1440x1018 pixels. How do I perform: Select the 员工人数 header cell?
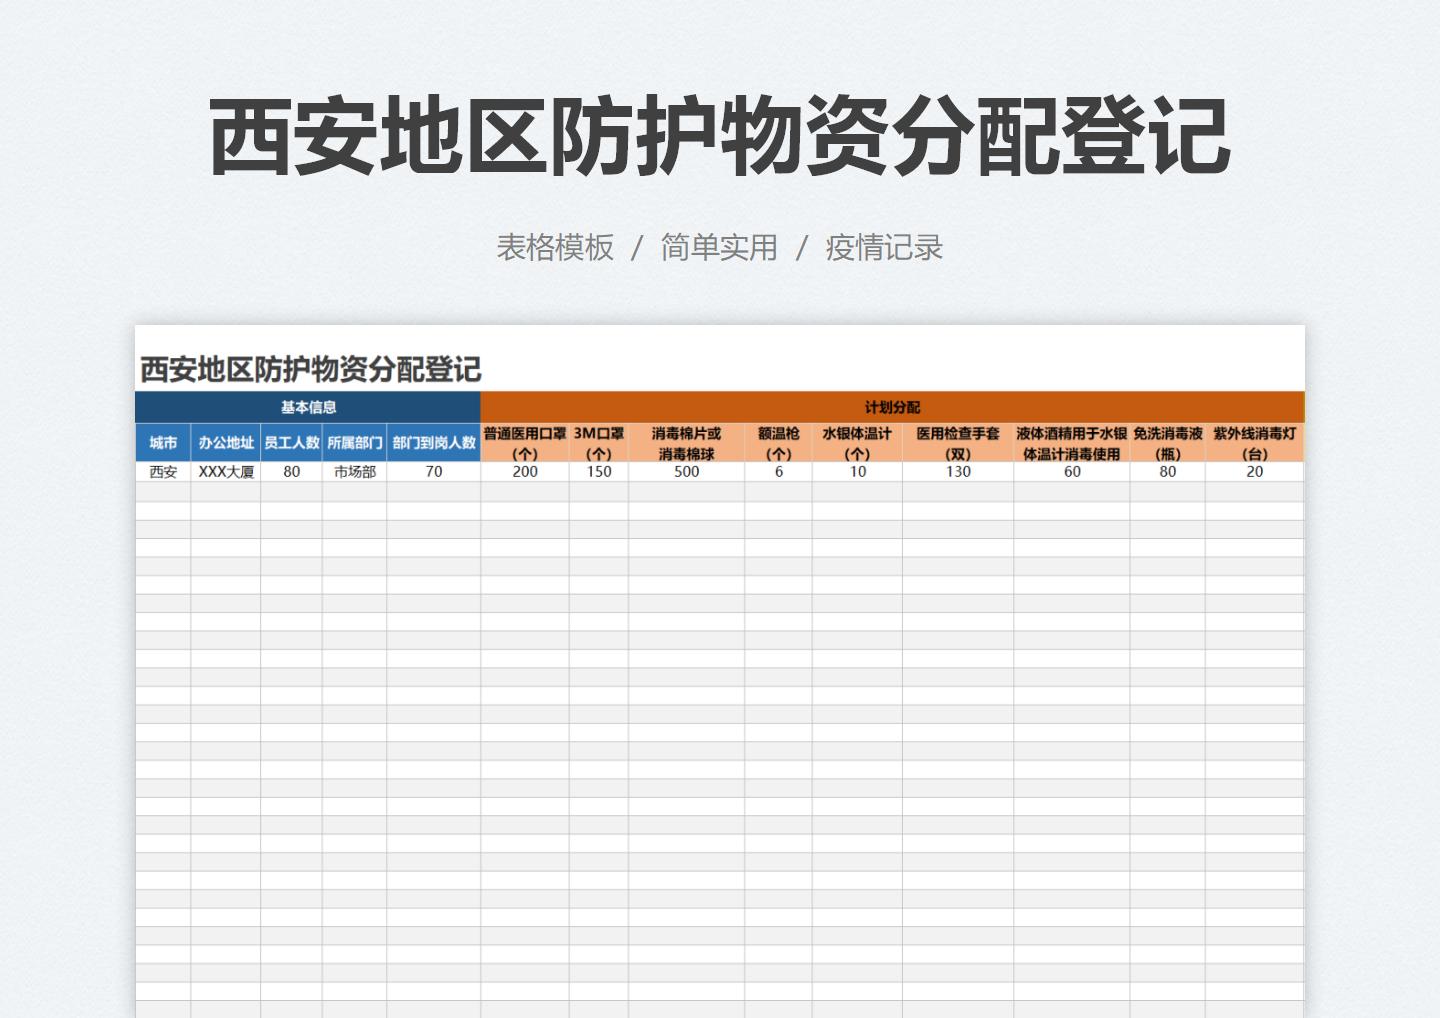[x=291, y=442]
